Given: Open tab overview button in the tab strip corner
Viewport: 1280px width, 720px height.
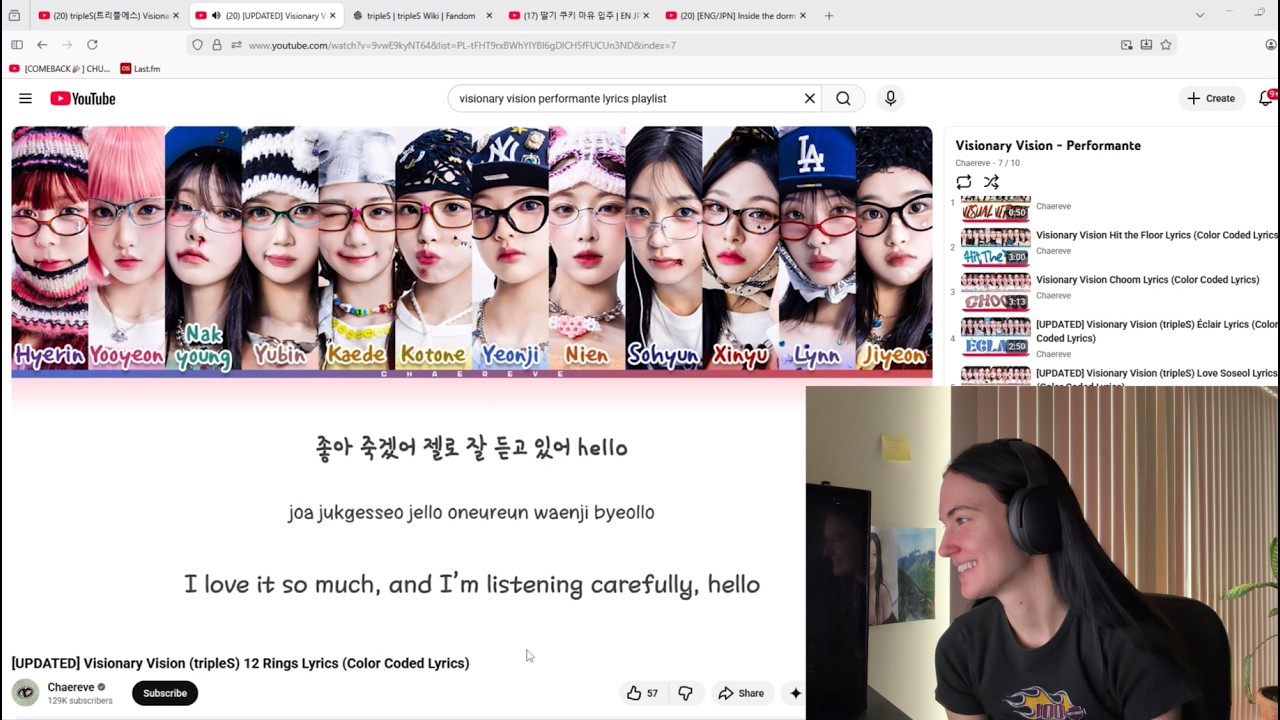Looking at the screenshot, I should coord(14,15).
